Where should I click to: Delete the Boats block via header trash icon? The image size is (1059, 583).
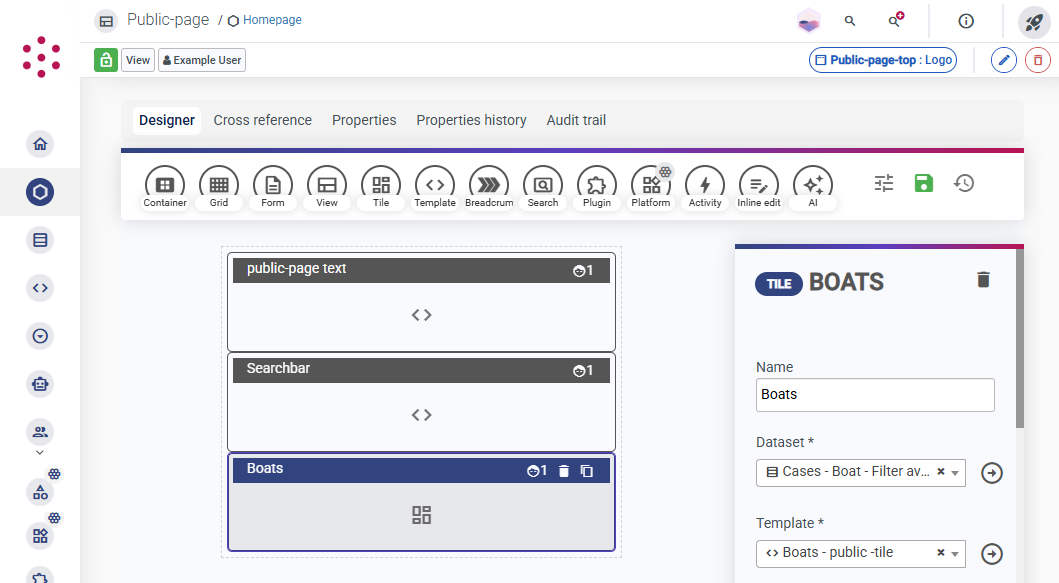pos(564,471)
